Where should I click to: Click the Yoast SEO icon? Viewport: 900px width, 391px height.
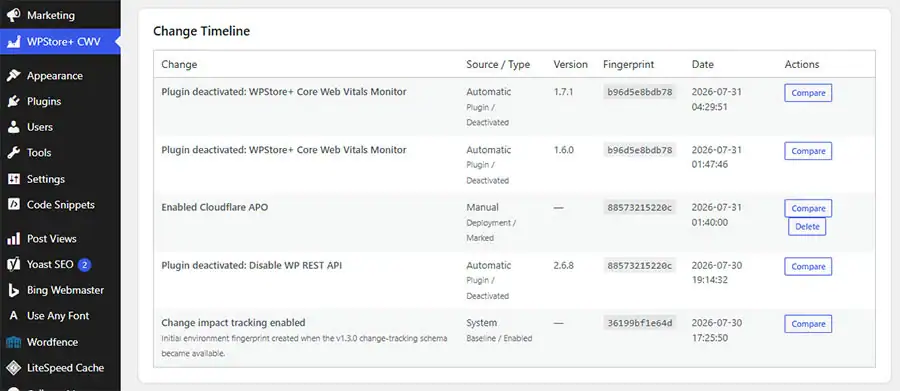coord(14,265)
